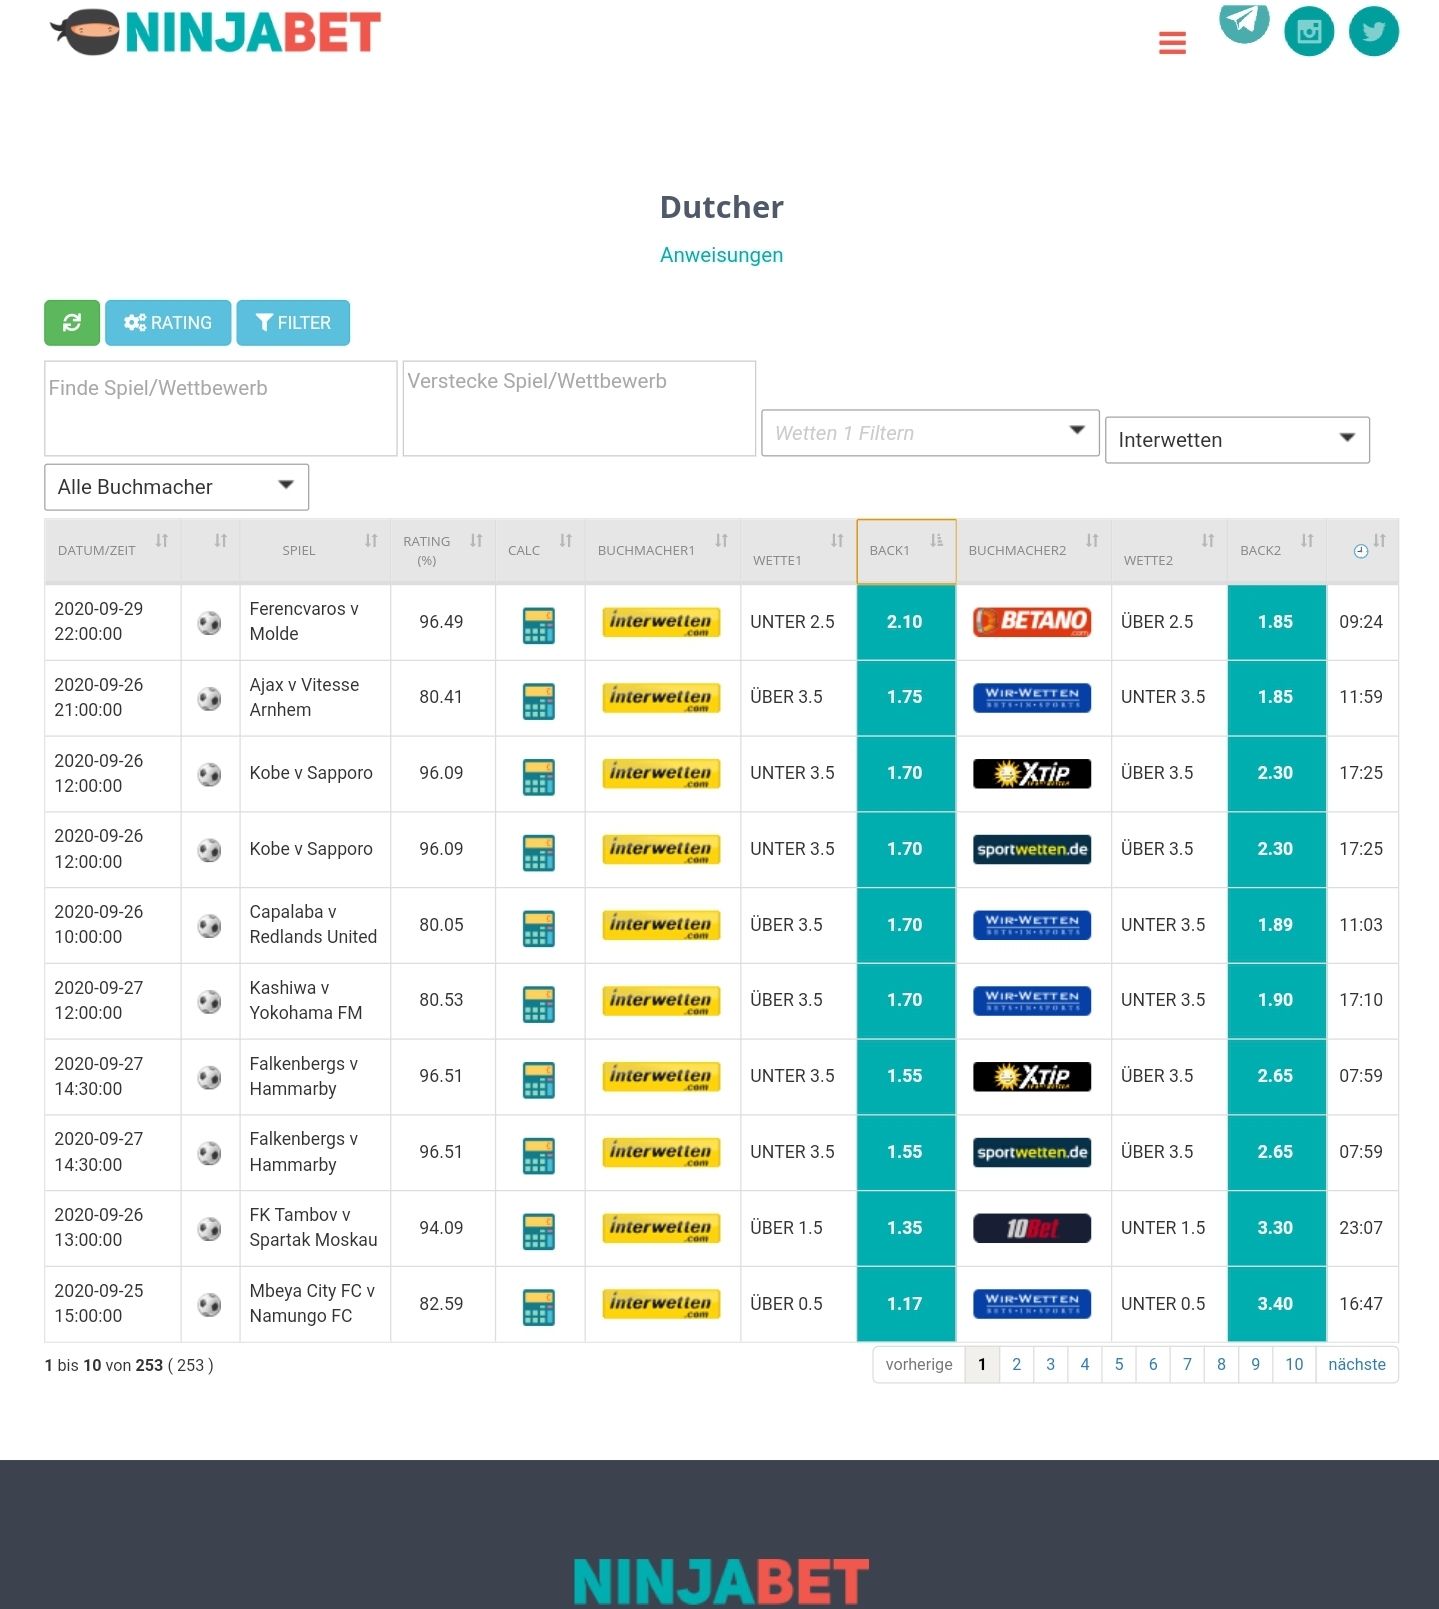Open calculator for FK Tambov v Spartak Moskau

[539, 1232]
